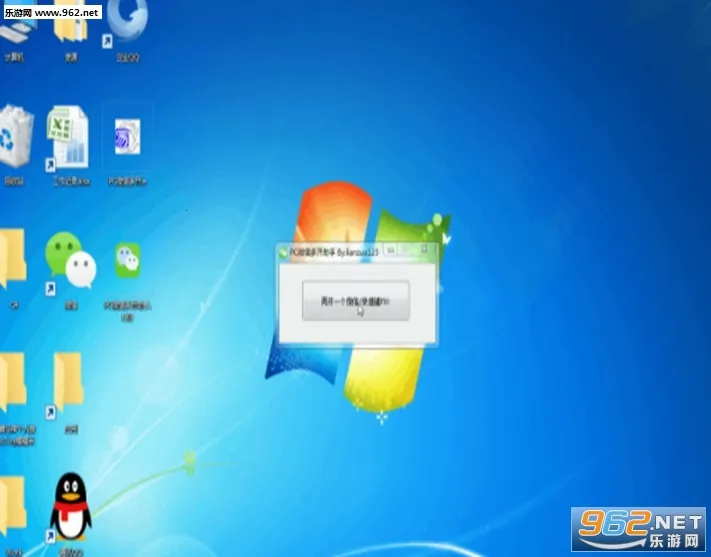
Task: Click the helper dialog title bar text
Action: 330,250
